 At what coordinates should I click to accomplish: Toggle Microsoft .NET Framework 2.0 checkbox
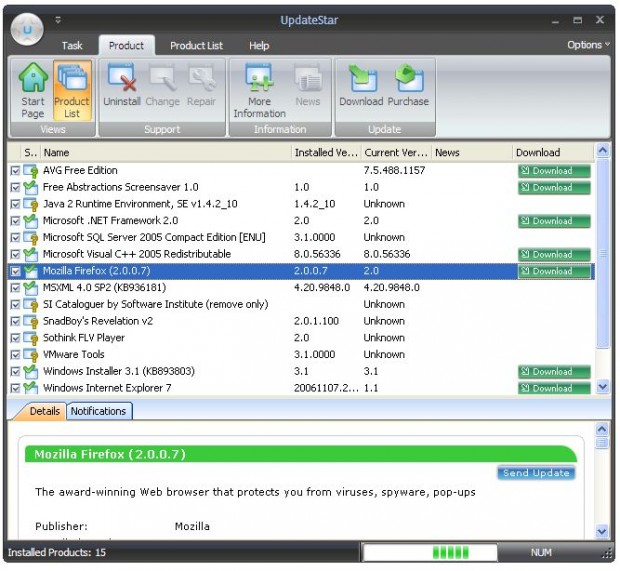[15, 221]
